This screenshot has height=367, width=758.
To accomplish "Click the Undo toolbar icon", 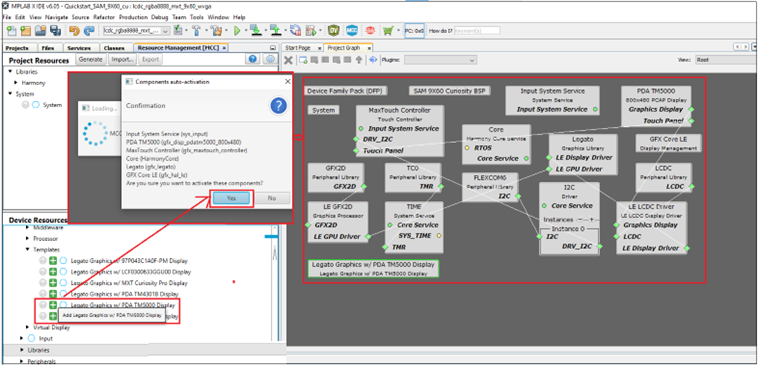I will tap(74, 30).
